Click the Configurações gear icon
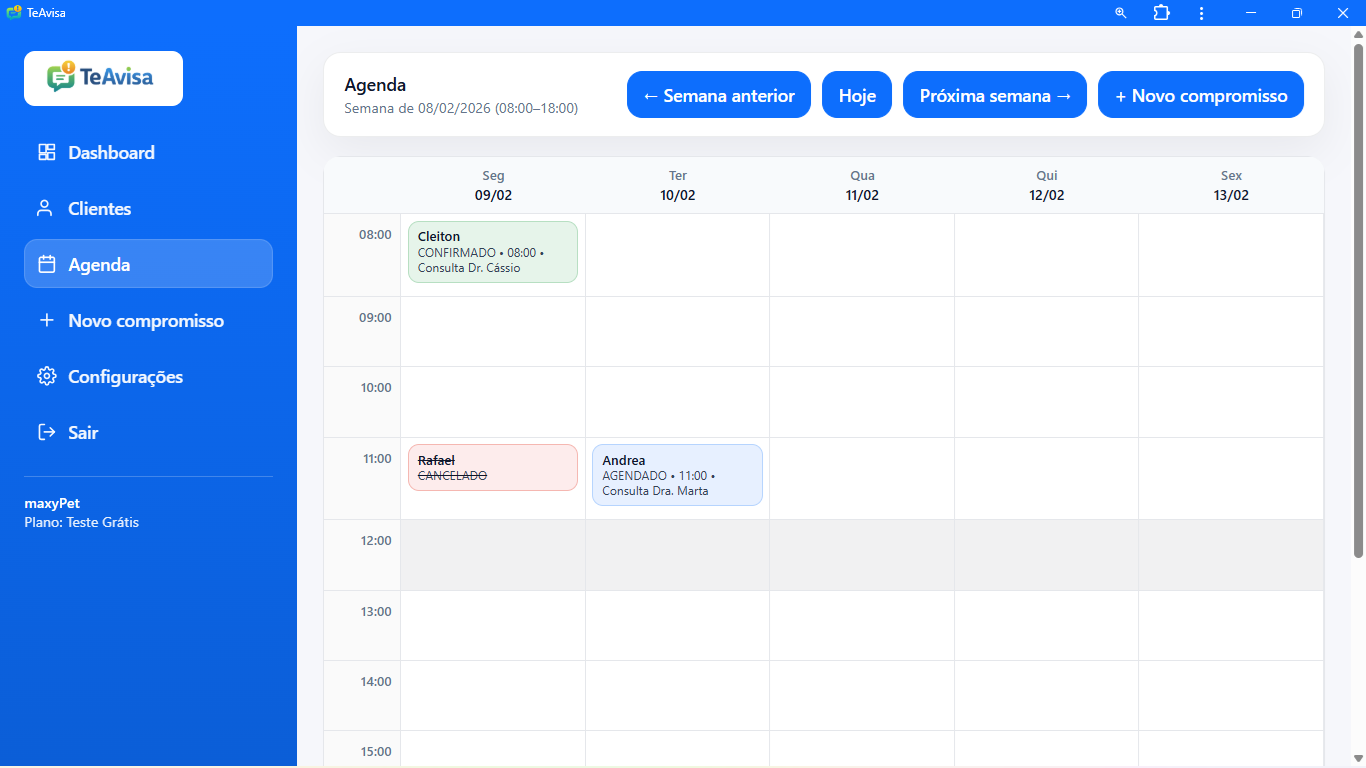This screenshot has width=1366, height=768. [x=46, y=377]
